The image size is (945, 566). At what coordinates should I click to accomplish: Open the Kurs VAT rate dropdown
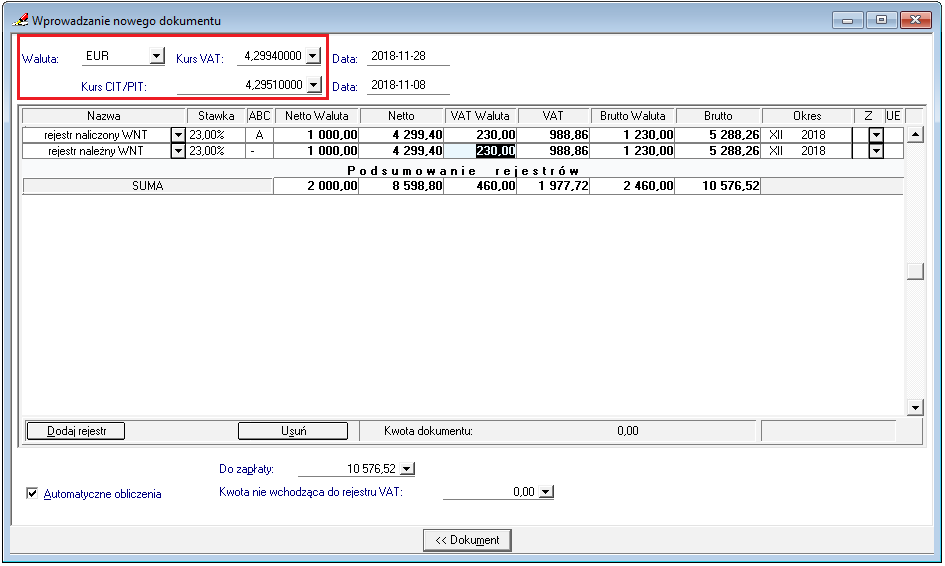(x=313, y=56)
